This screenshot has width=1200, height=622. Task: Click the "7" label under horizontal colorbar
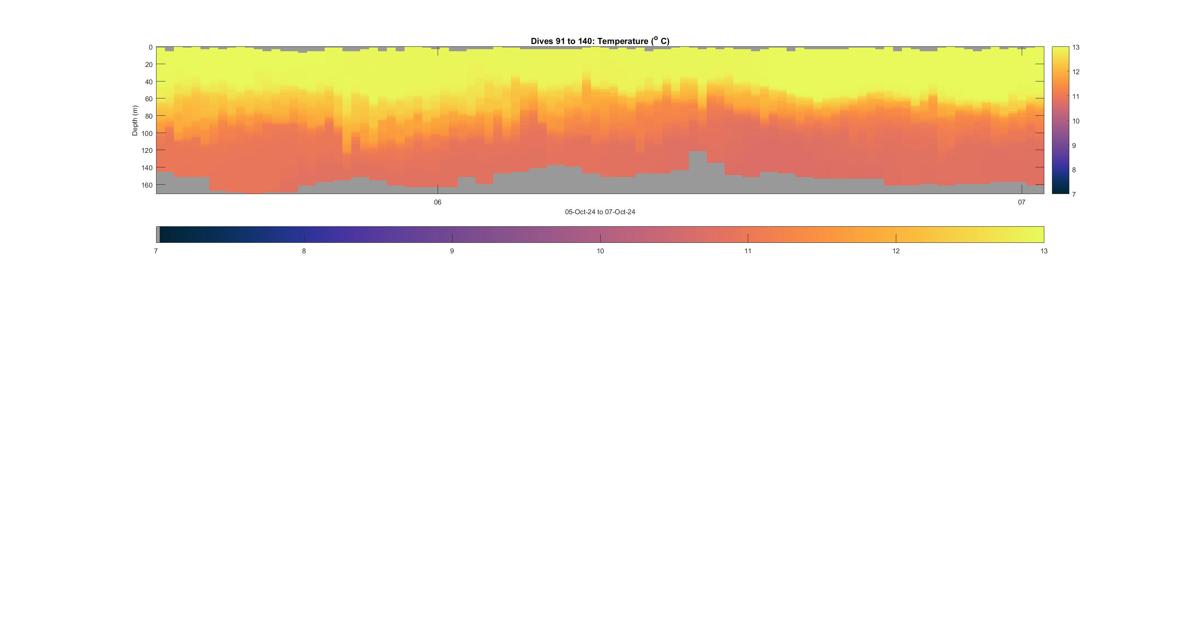[x=156, y=251]
